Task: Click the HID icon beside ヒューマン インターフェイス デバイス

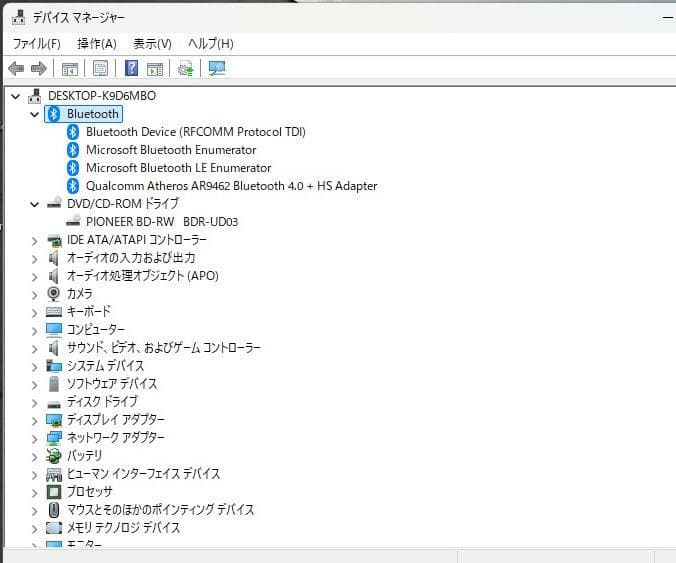Action: [x=54, y=474]
